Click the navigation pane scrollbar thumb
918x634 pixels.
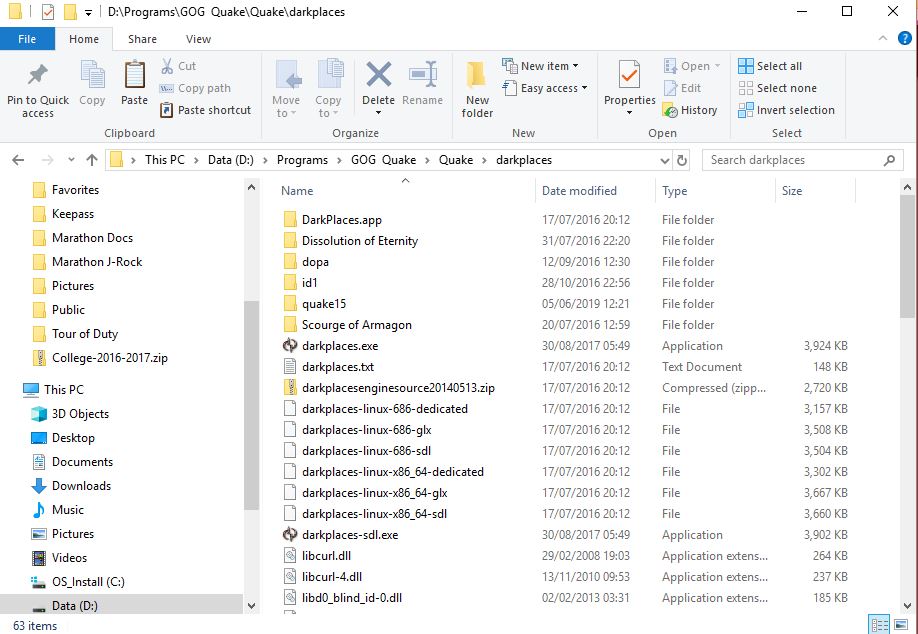pos(251,405)
